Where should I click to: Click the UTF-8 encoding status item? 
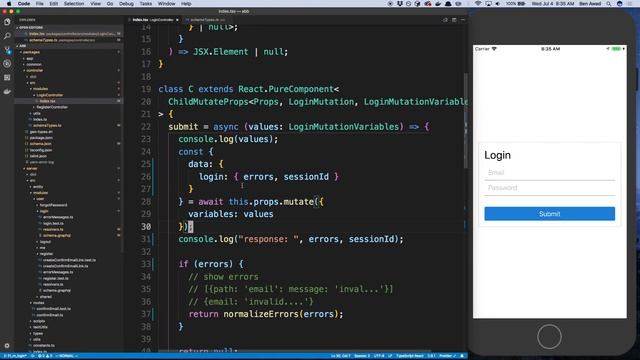coord(379,356)
